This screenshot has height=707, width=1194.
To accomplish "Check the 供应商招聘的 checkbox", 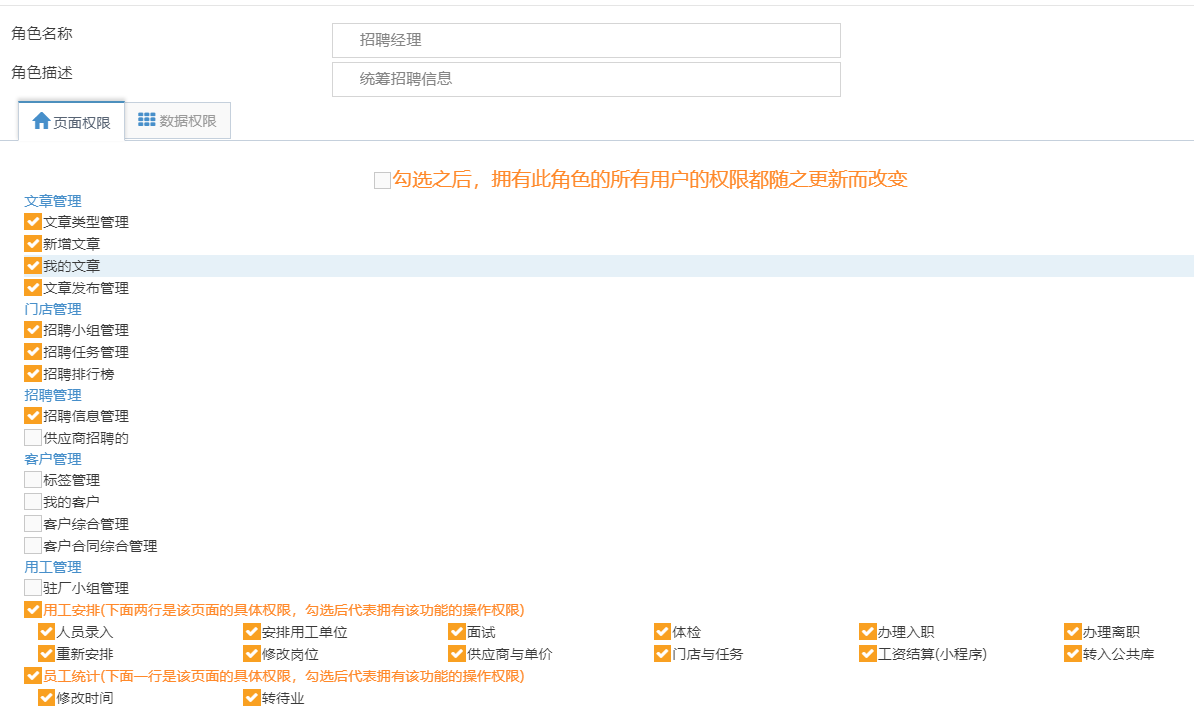I will pos(32,437).
